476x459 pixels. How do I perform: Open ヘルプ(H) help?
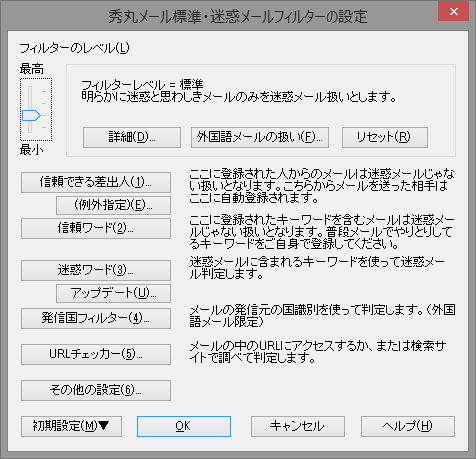point(408,426)
